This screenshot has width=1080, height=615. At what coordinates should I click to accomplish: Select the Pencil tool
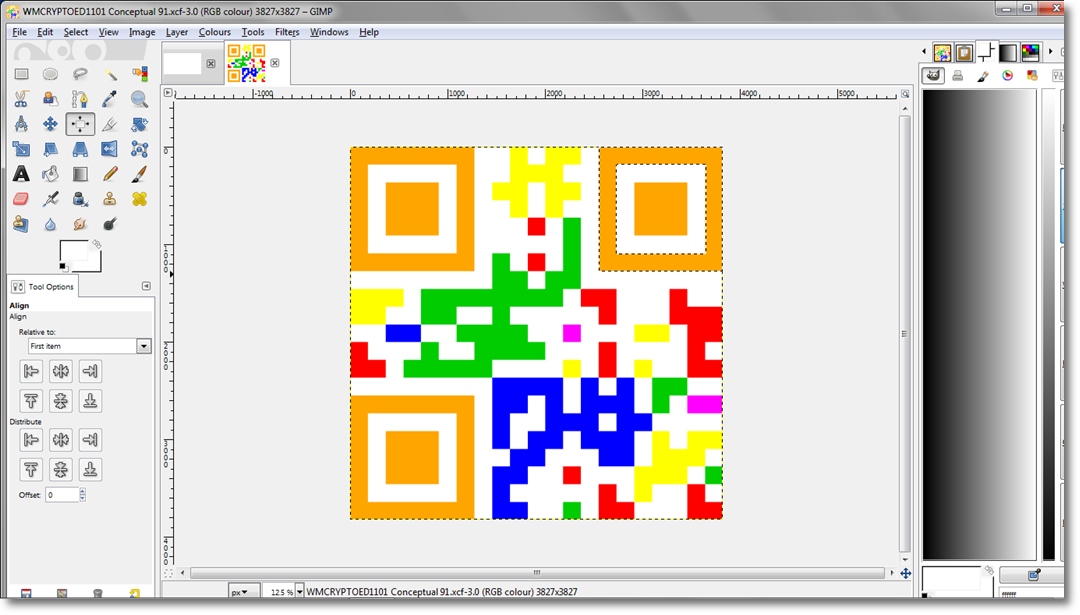tap(110, 174)
